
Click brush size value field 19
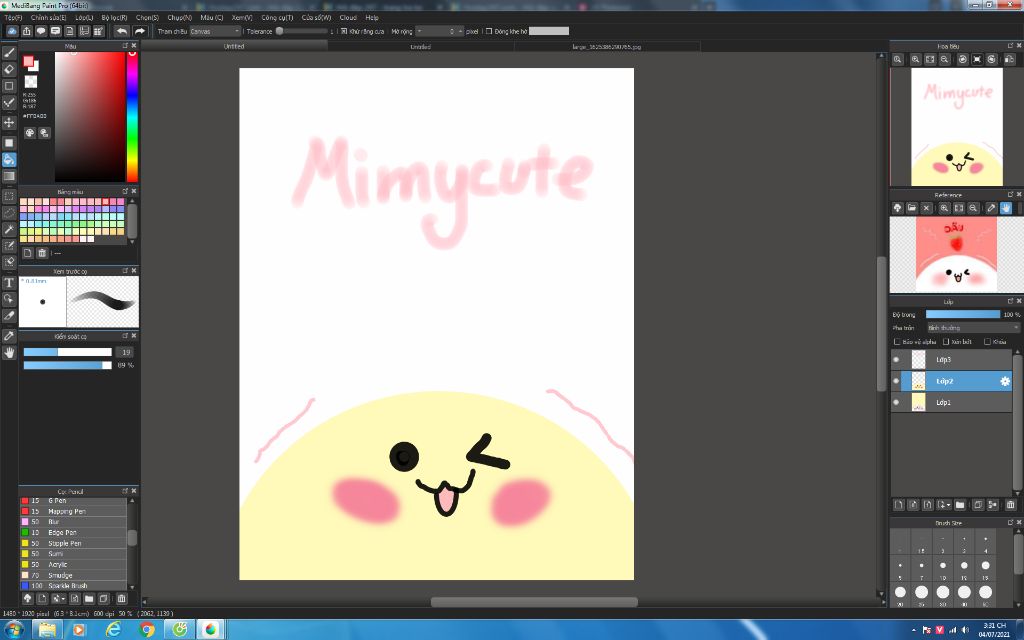[125, 353]
